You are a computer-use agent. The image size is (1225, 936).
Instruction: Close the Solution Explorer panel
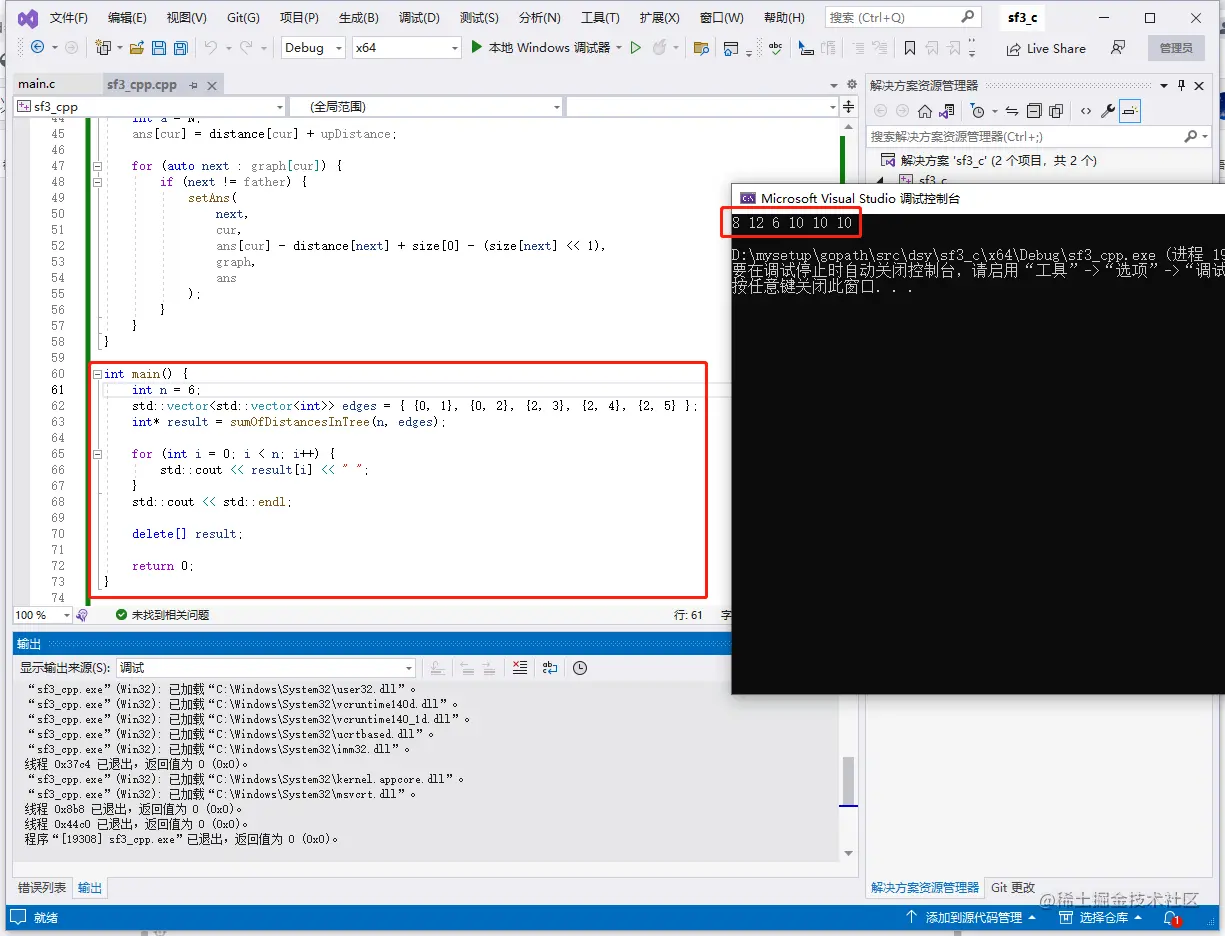1201,85
